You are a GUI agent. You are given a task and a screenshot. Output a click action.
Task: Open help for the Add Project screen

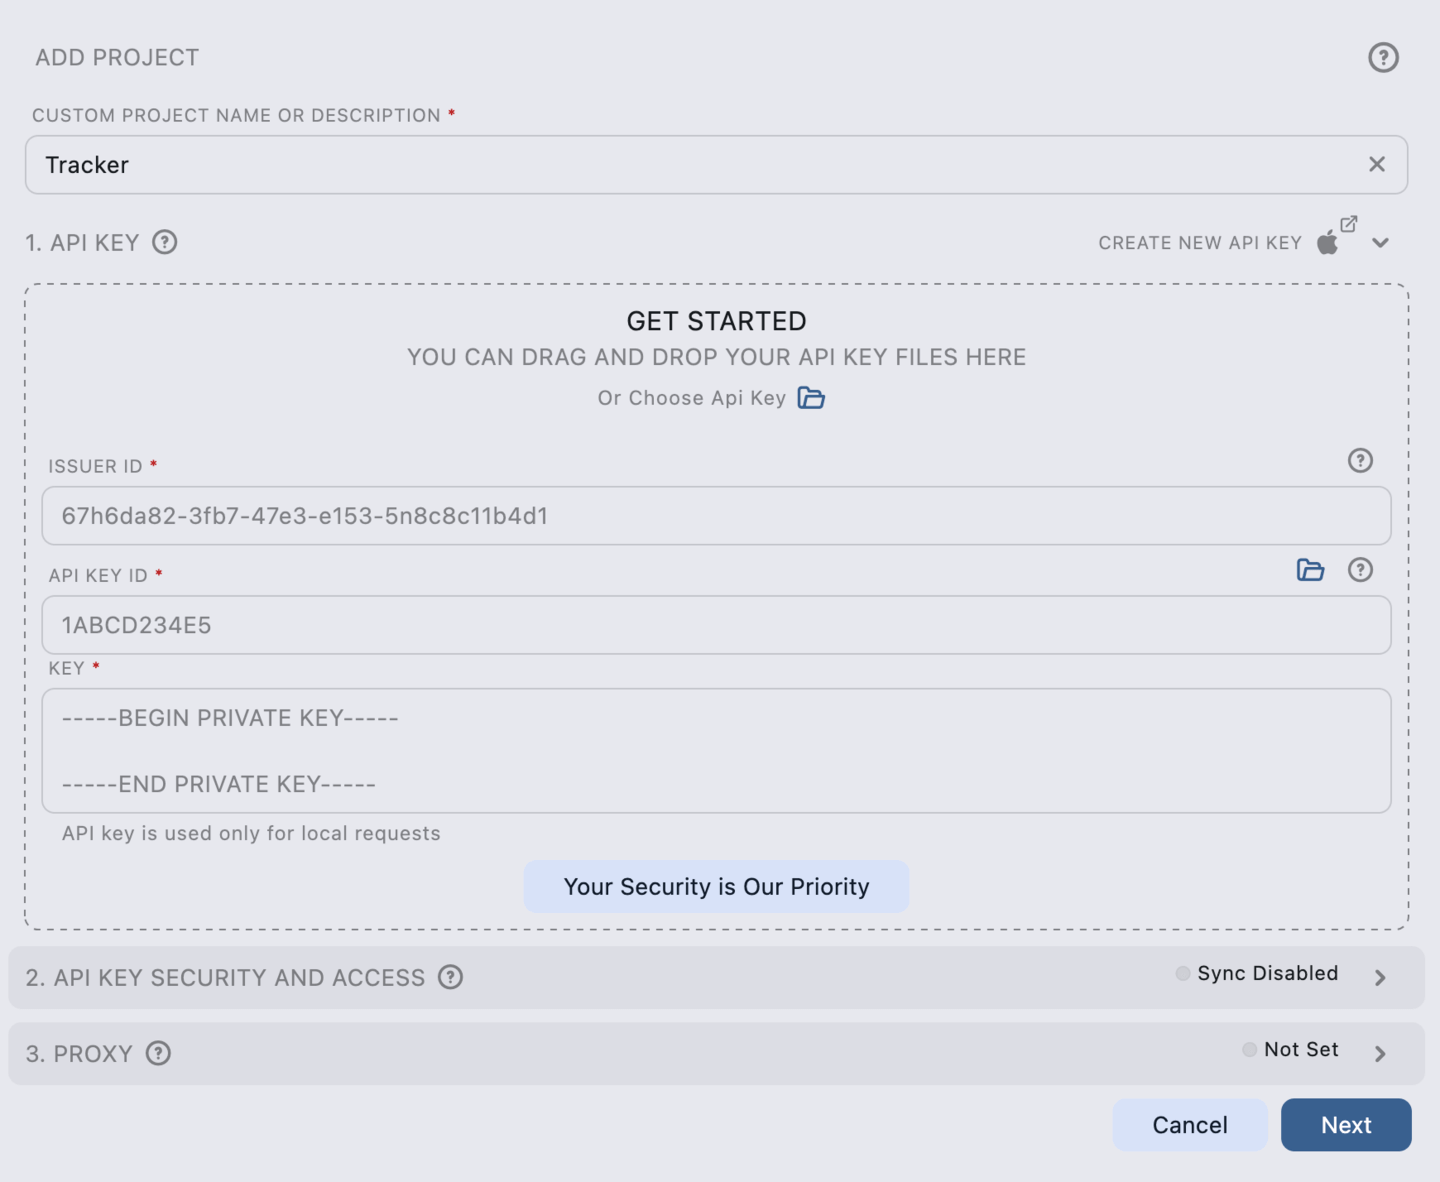pyautogui.click(x=1383, y=58)
